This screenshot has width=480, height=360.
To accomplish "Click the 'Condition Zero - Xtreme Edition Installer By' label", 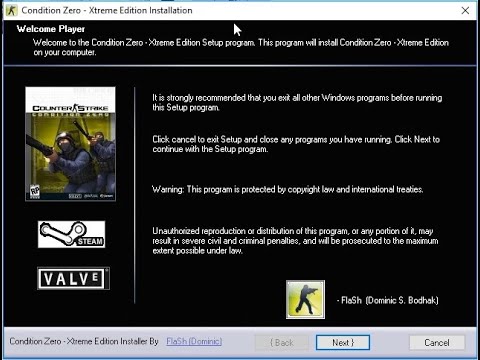I will 84,341.
